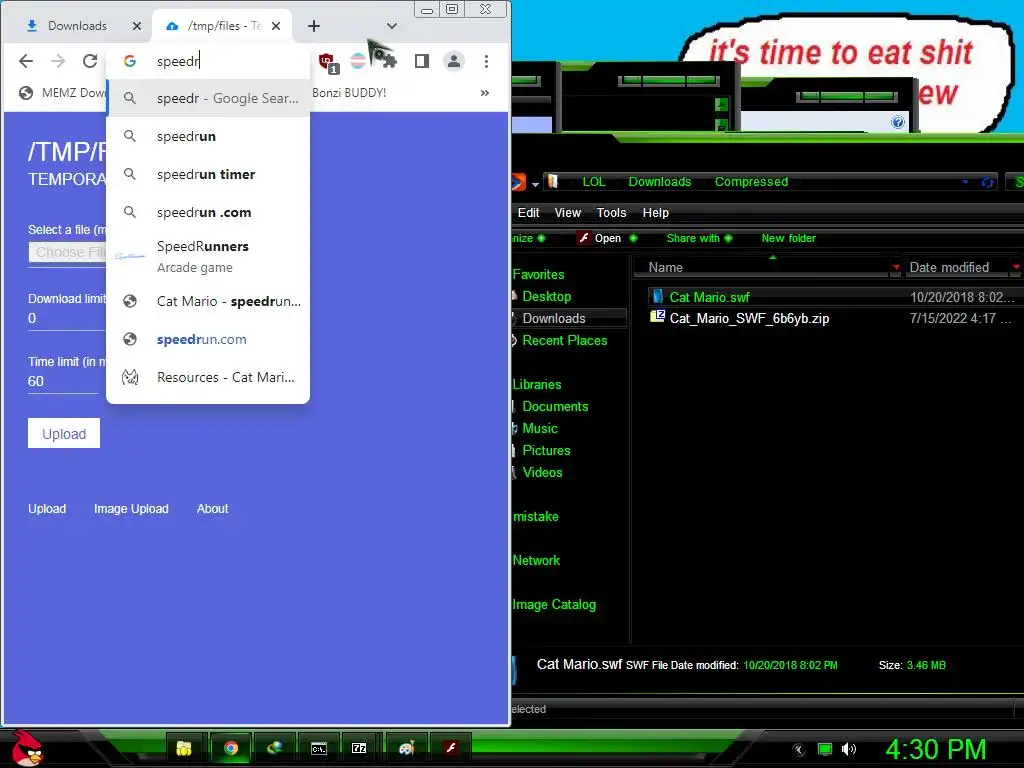Image resolution: width=1024 pixels, height=768 pixels.
Task: Click the striped flag extension icon
Action: click(x=358, y=61)
